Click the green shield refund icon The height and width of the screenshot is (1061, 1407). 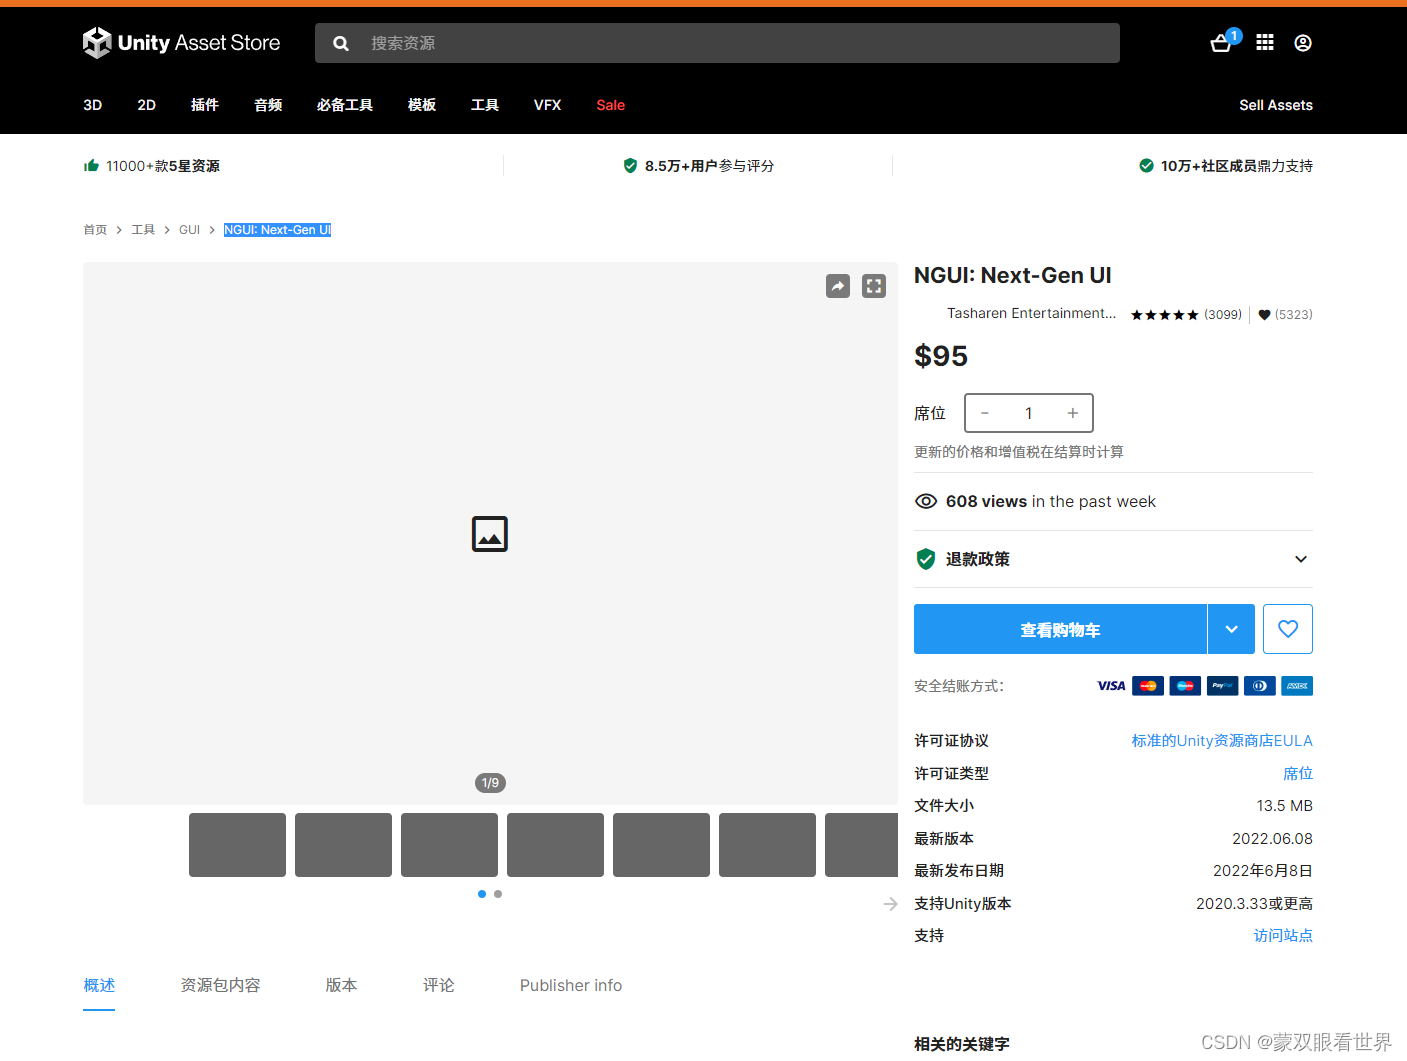[x=926, y=559]
